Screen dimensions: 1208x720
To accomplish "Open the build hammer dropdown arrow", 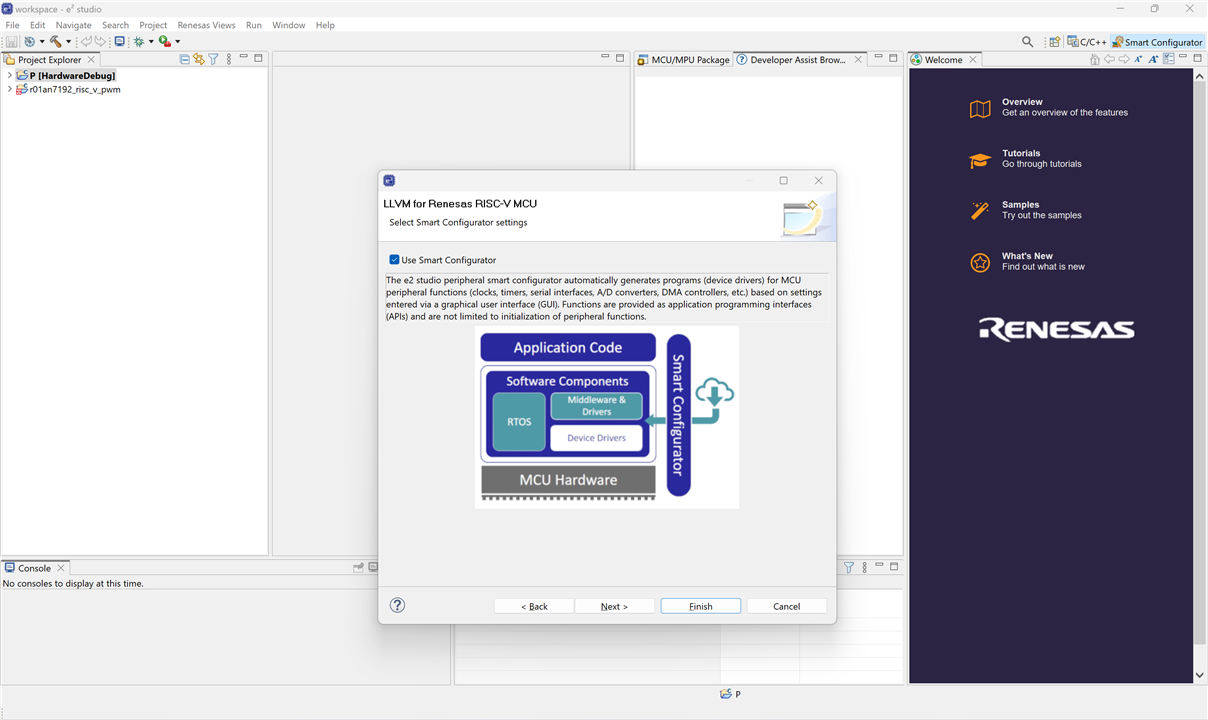I will pos(68,42).
